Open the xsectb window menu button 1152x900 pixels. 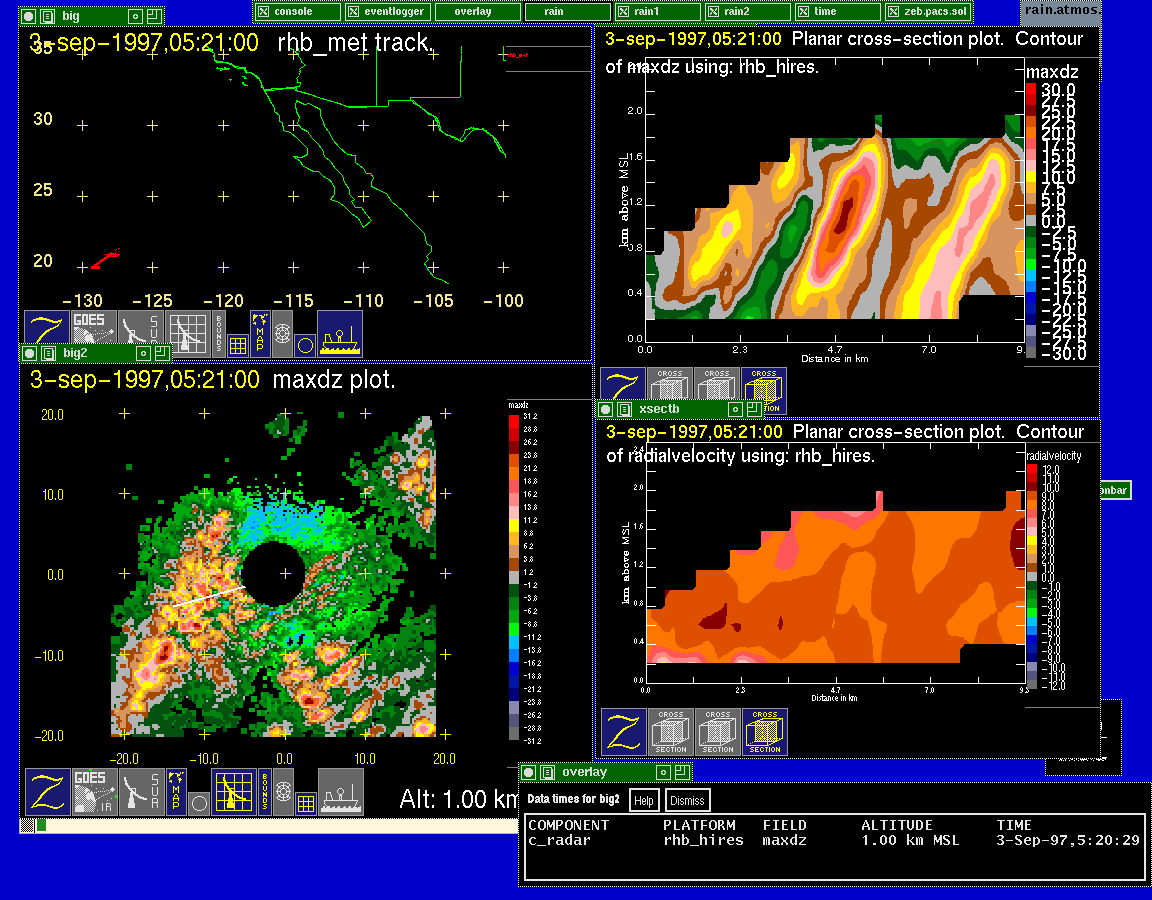coord(606,409)
